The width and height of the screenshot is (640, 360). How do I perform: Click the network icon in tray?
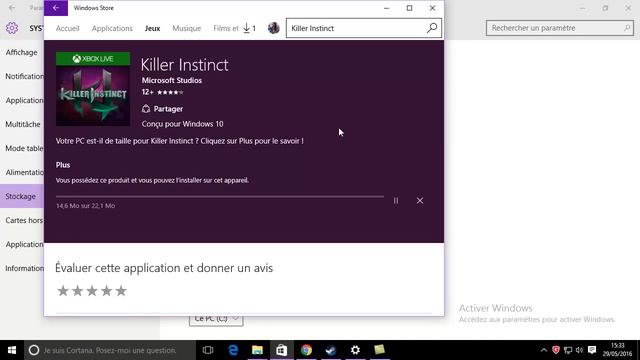click(x=568, y=350)
